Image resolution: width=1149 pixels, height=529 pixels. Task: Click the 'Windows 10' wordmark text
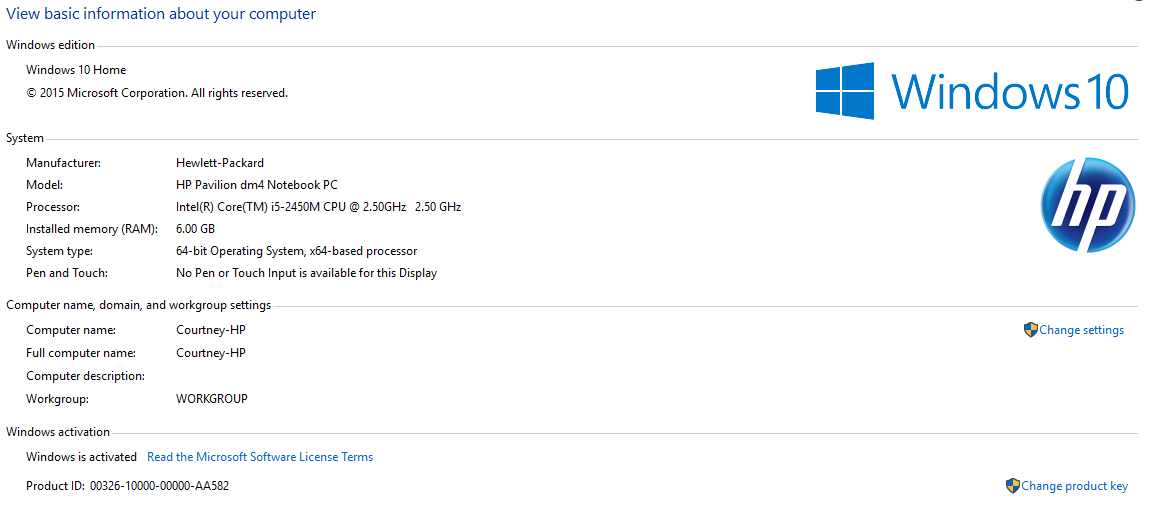(x=1010, y=92)
